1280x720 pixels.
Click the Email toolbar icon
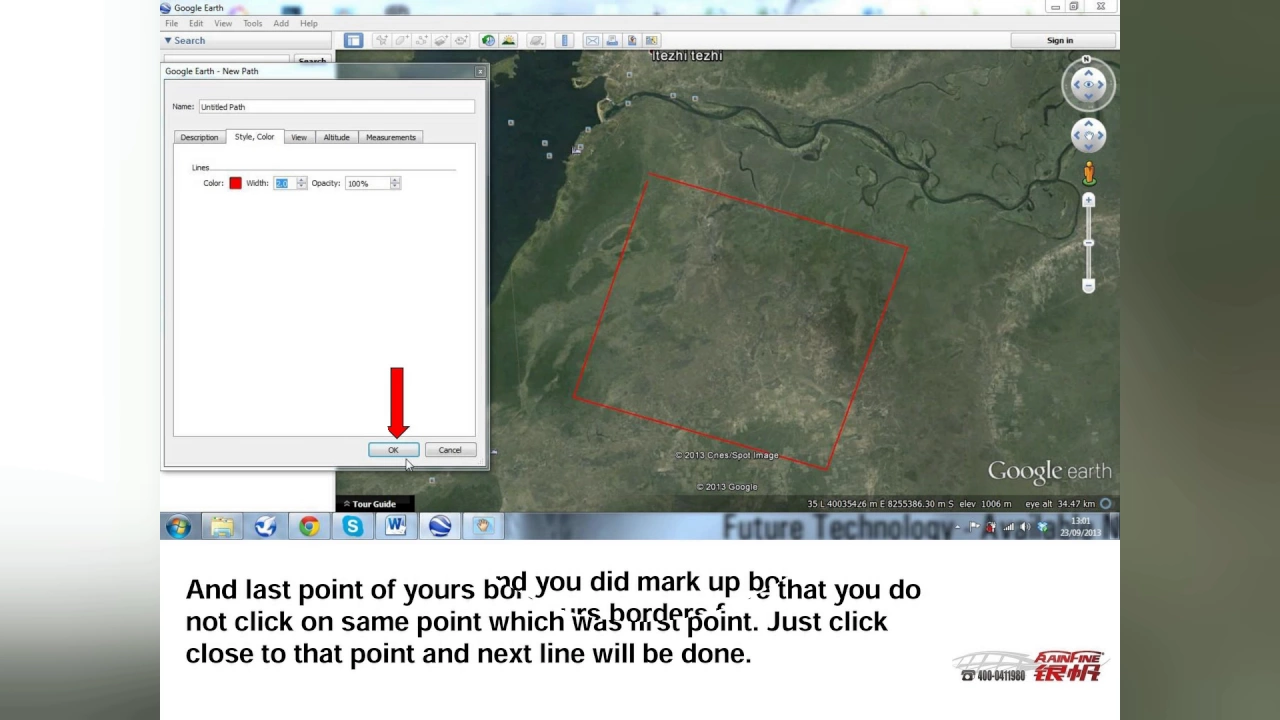(592, 40)
